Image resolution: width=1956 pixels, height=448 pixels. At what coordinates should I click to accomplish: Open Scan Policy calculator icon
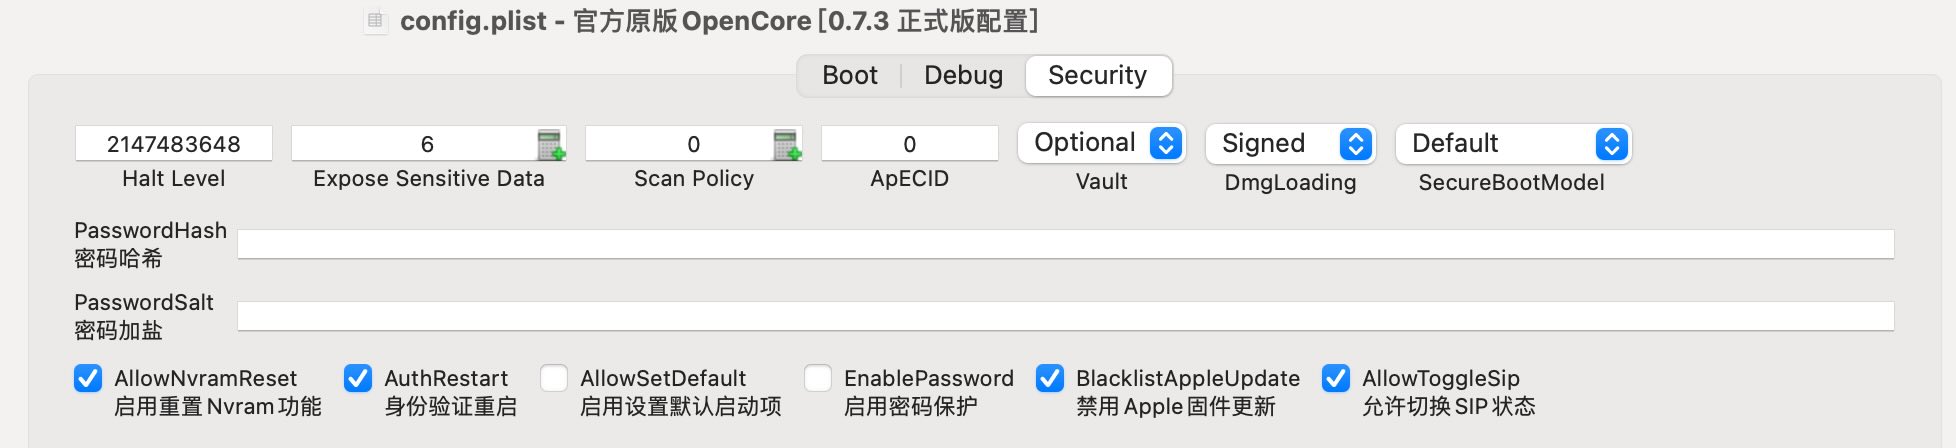click(787, 144)
